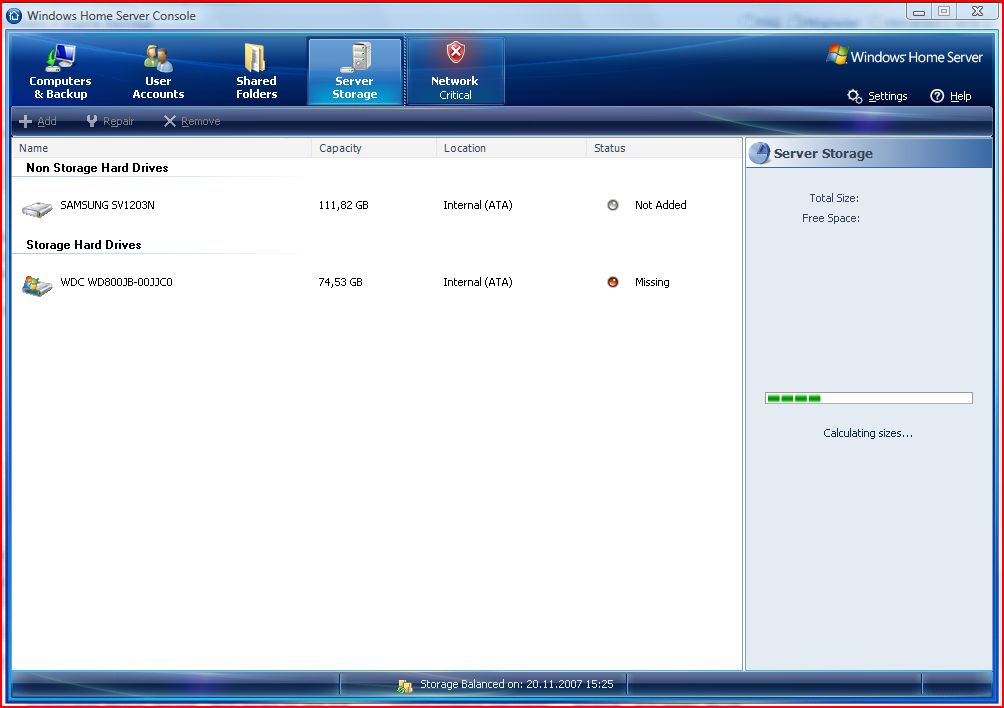Sort drives by Name column
The height and width of the screenshot is (708, 1004).
(x=161, y=148)
